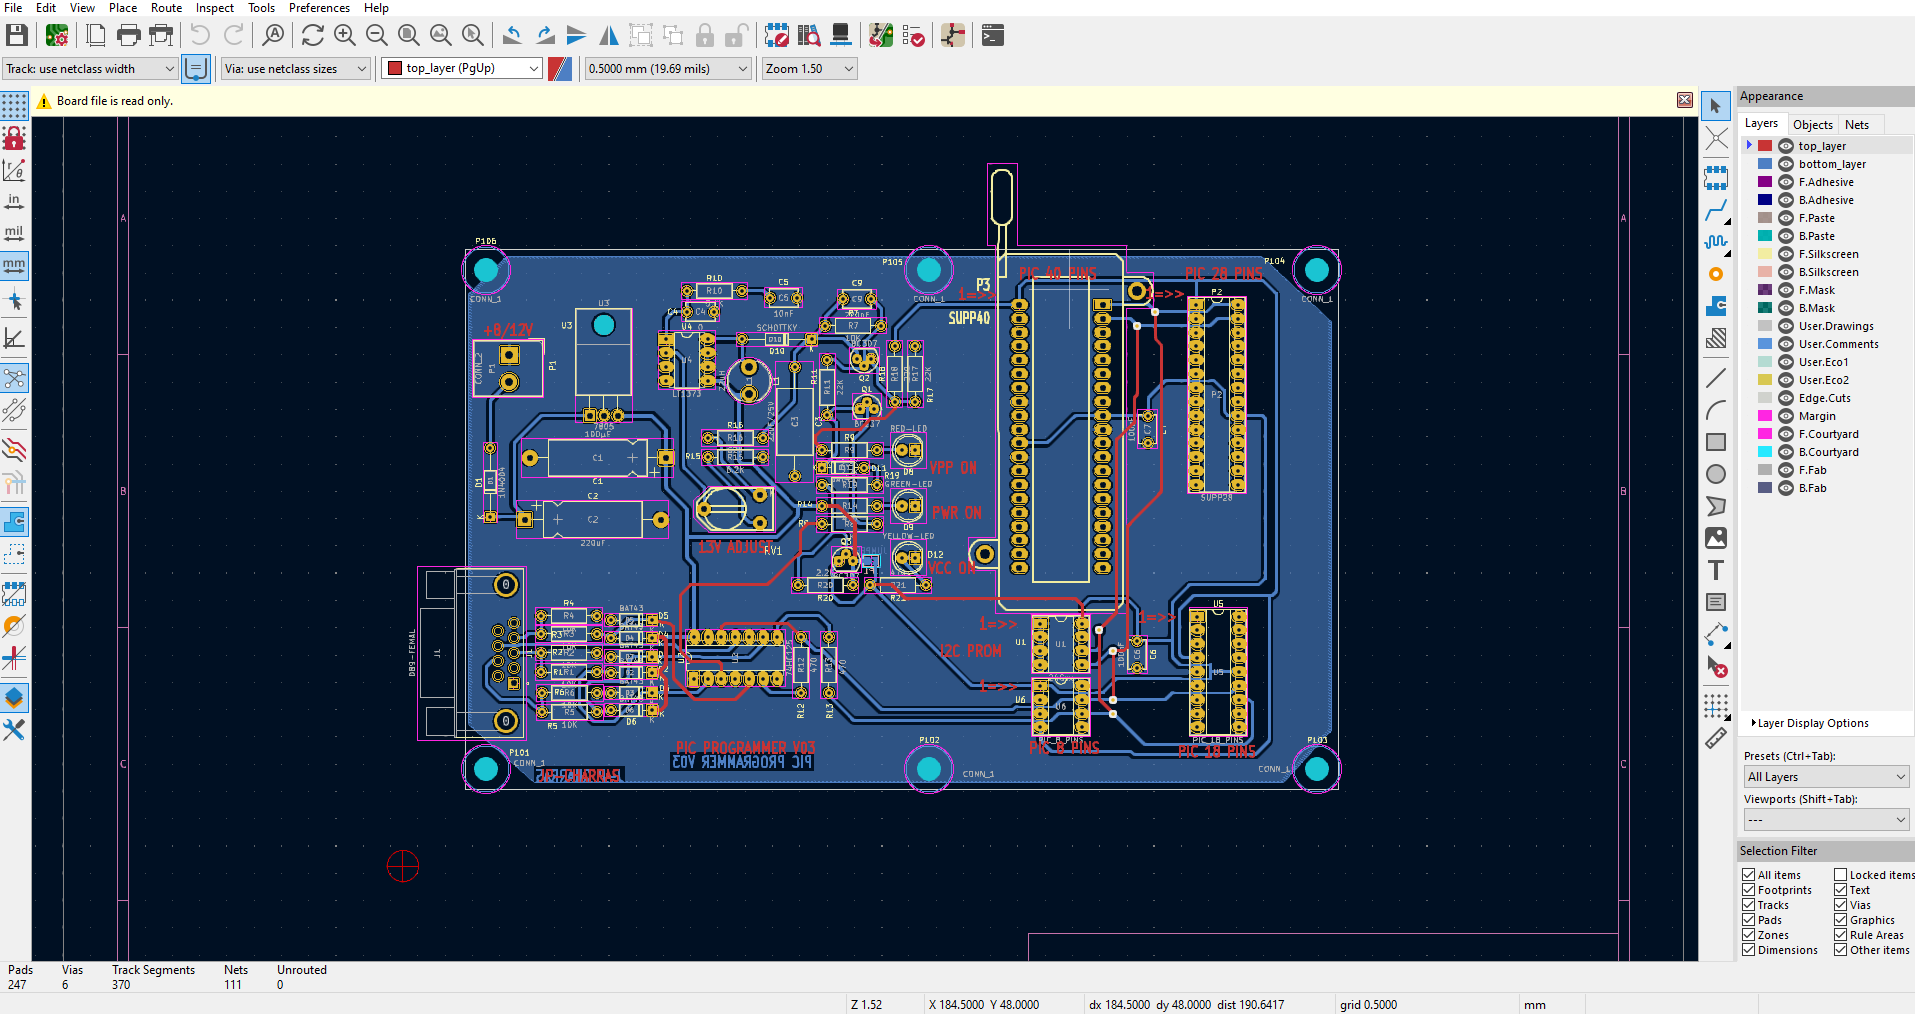Open the 3D viewer icon

coord(841,36)
